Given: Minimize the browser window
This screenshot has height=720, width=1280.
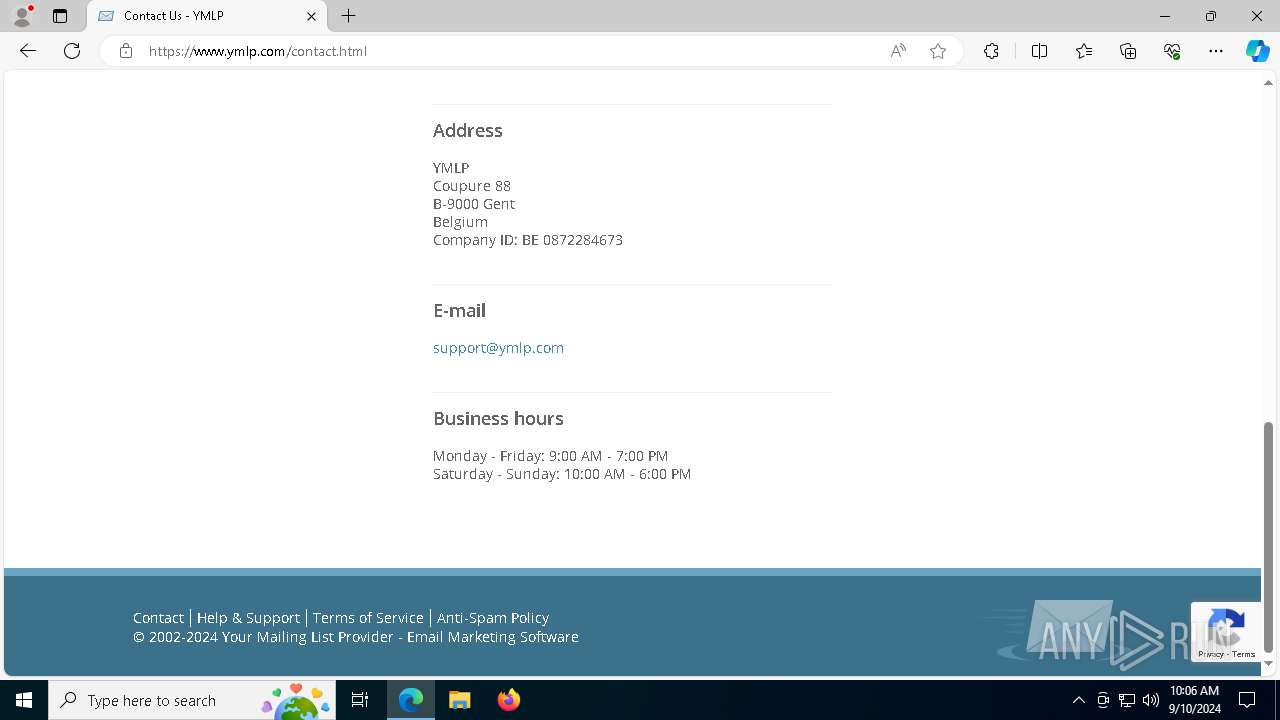Looking at the screenshot, I should click(1164, 16).
